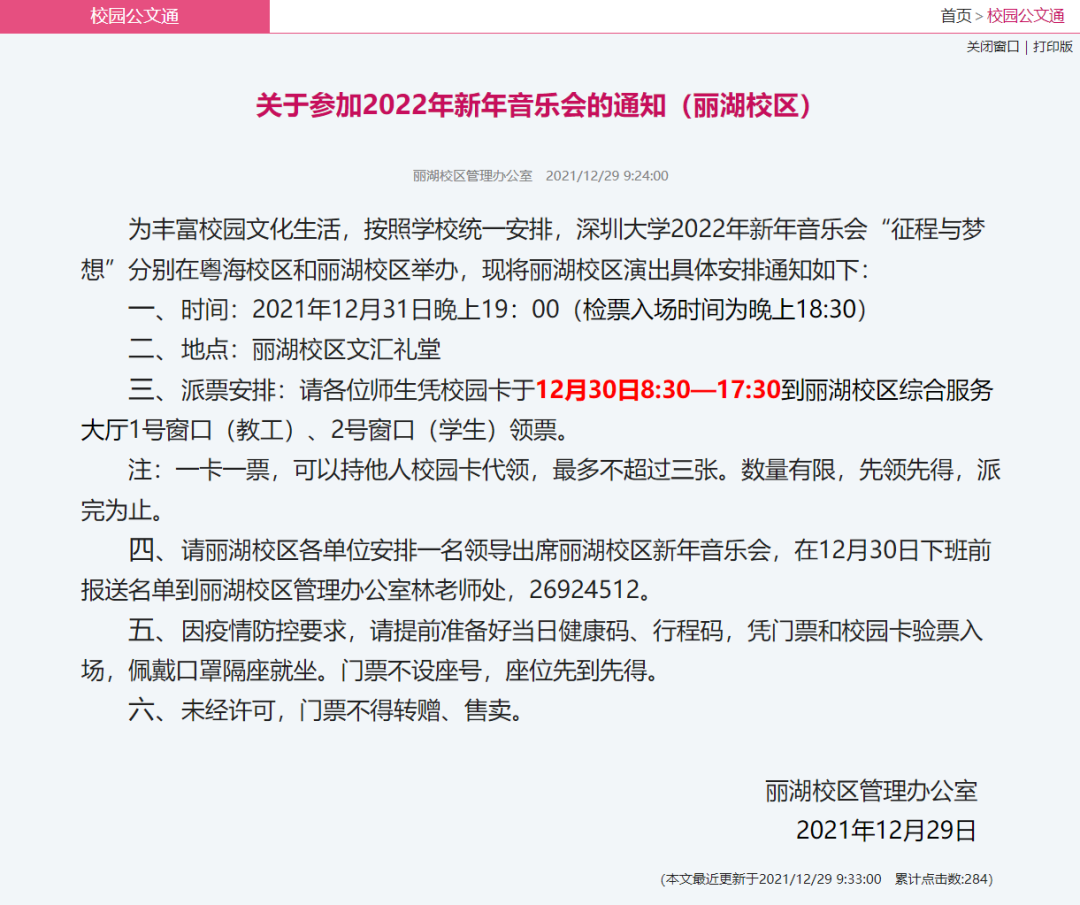Click the note line starting 注：一卡一票

[x=540, y=490]
